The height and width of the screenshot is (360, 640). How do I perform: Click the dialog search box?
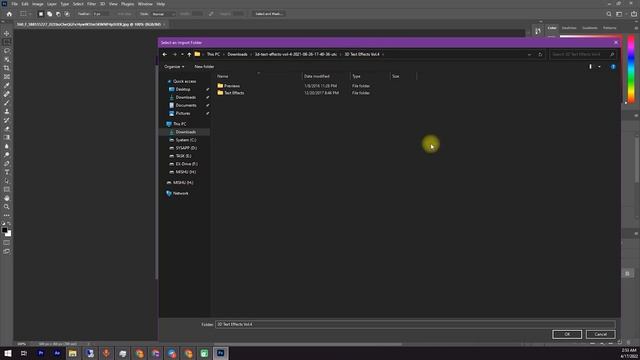(582, 54)
